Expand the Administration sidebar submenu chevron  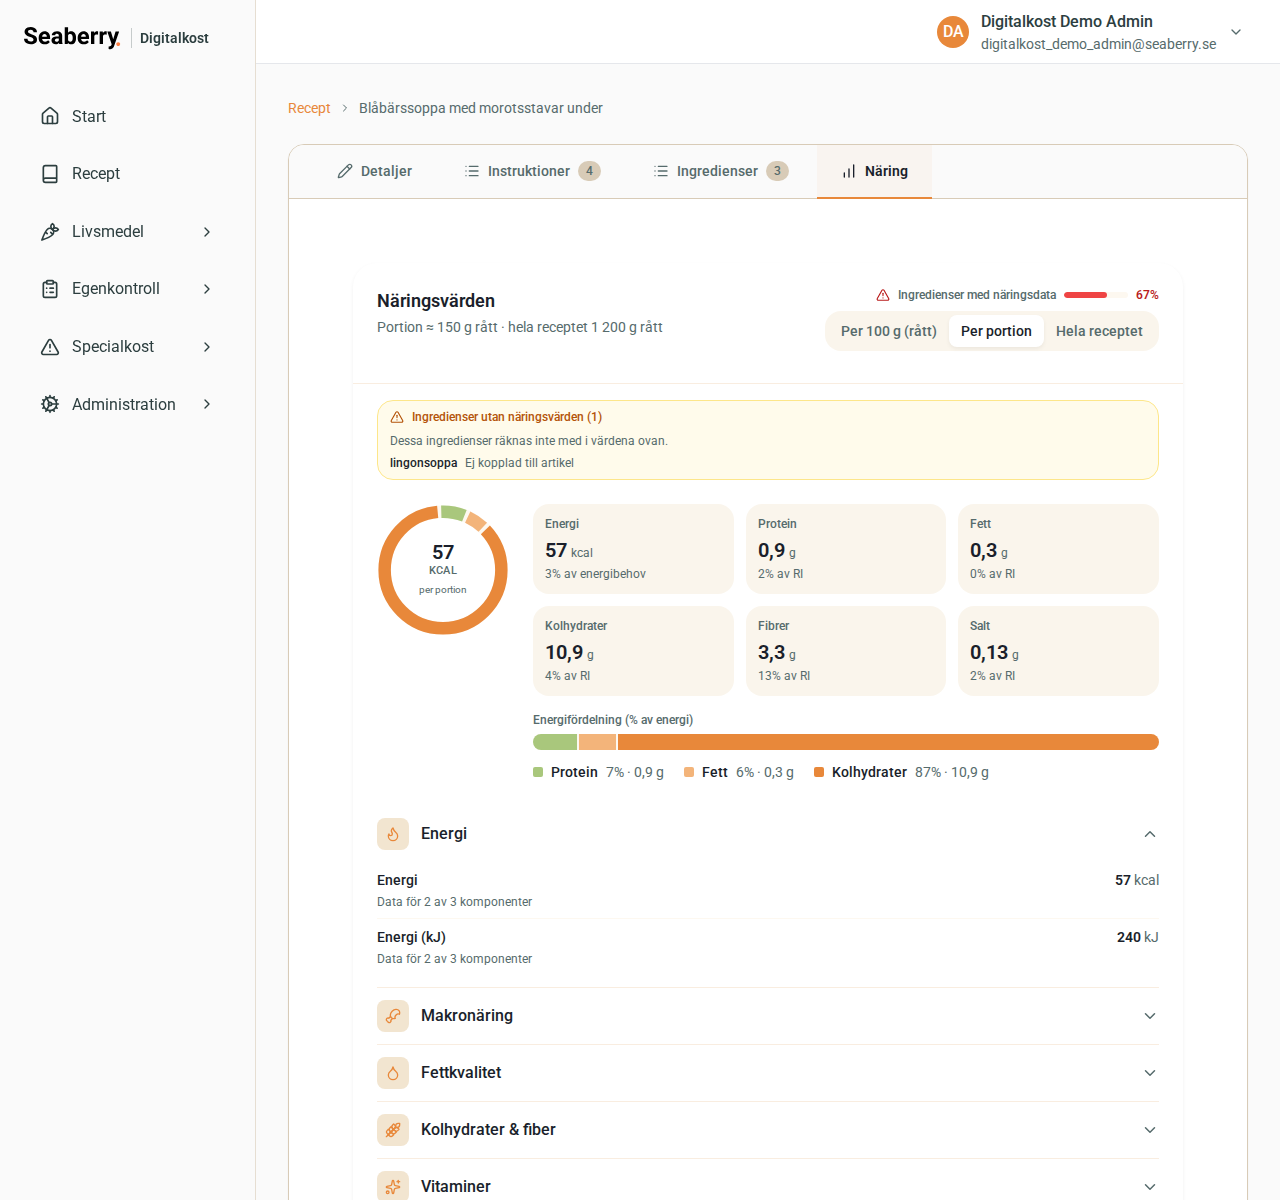207,404
